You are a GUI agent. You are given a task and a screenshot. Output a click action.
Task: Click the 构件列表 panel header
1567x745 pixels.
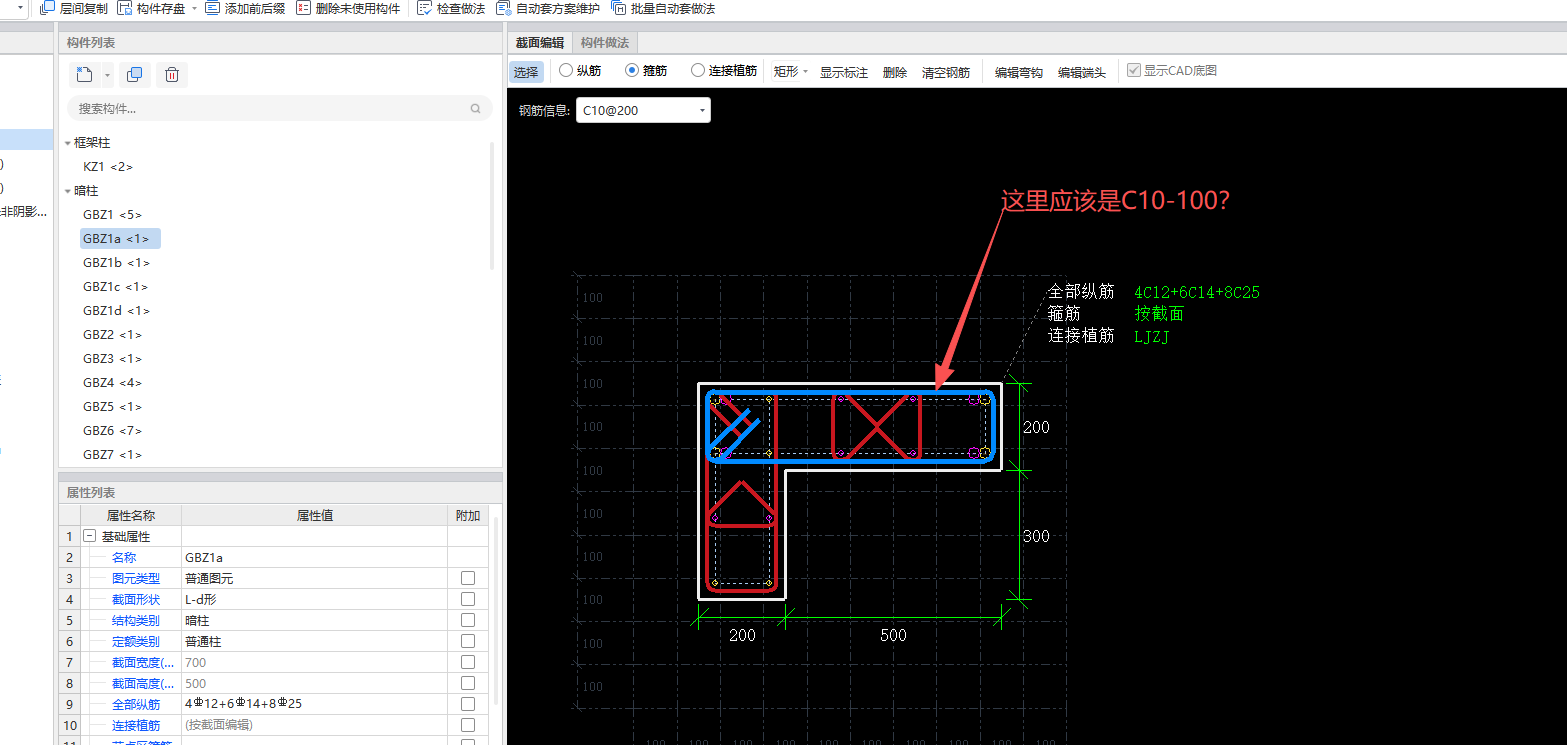[280, 43]
